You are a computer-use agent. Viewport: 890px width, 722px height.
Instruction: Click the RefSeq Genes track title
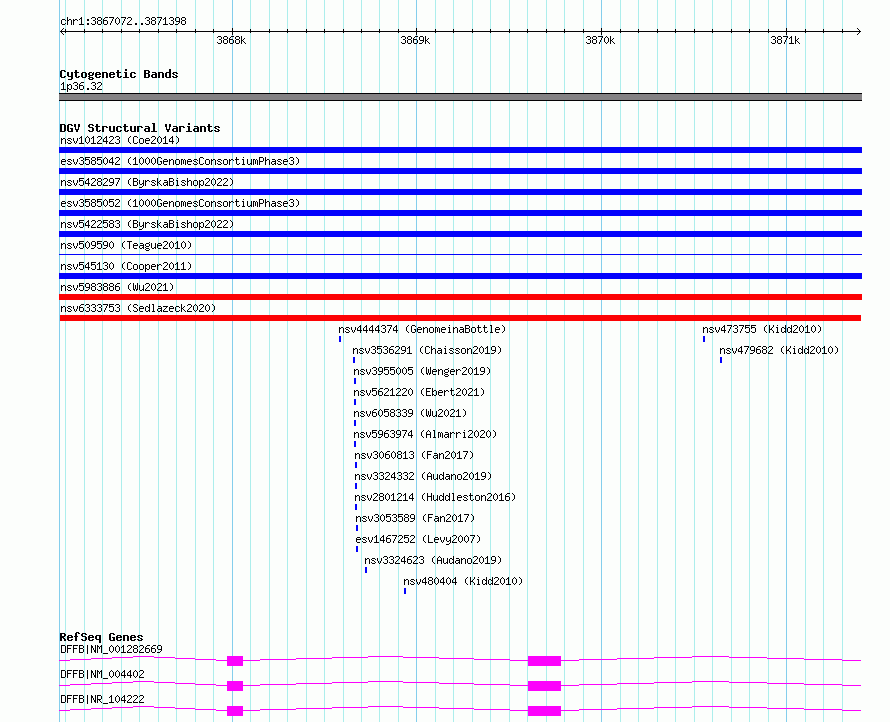pyautogui.click(x=101, y=637)
